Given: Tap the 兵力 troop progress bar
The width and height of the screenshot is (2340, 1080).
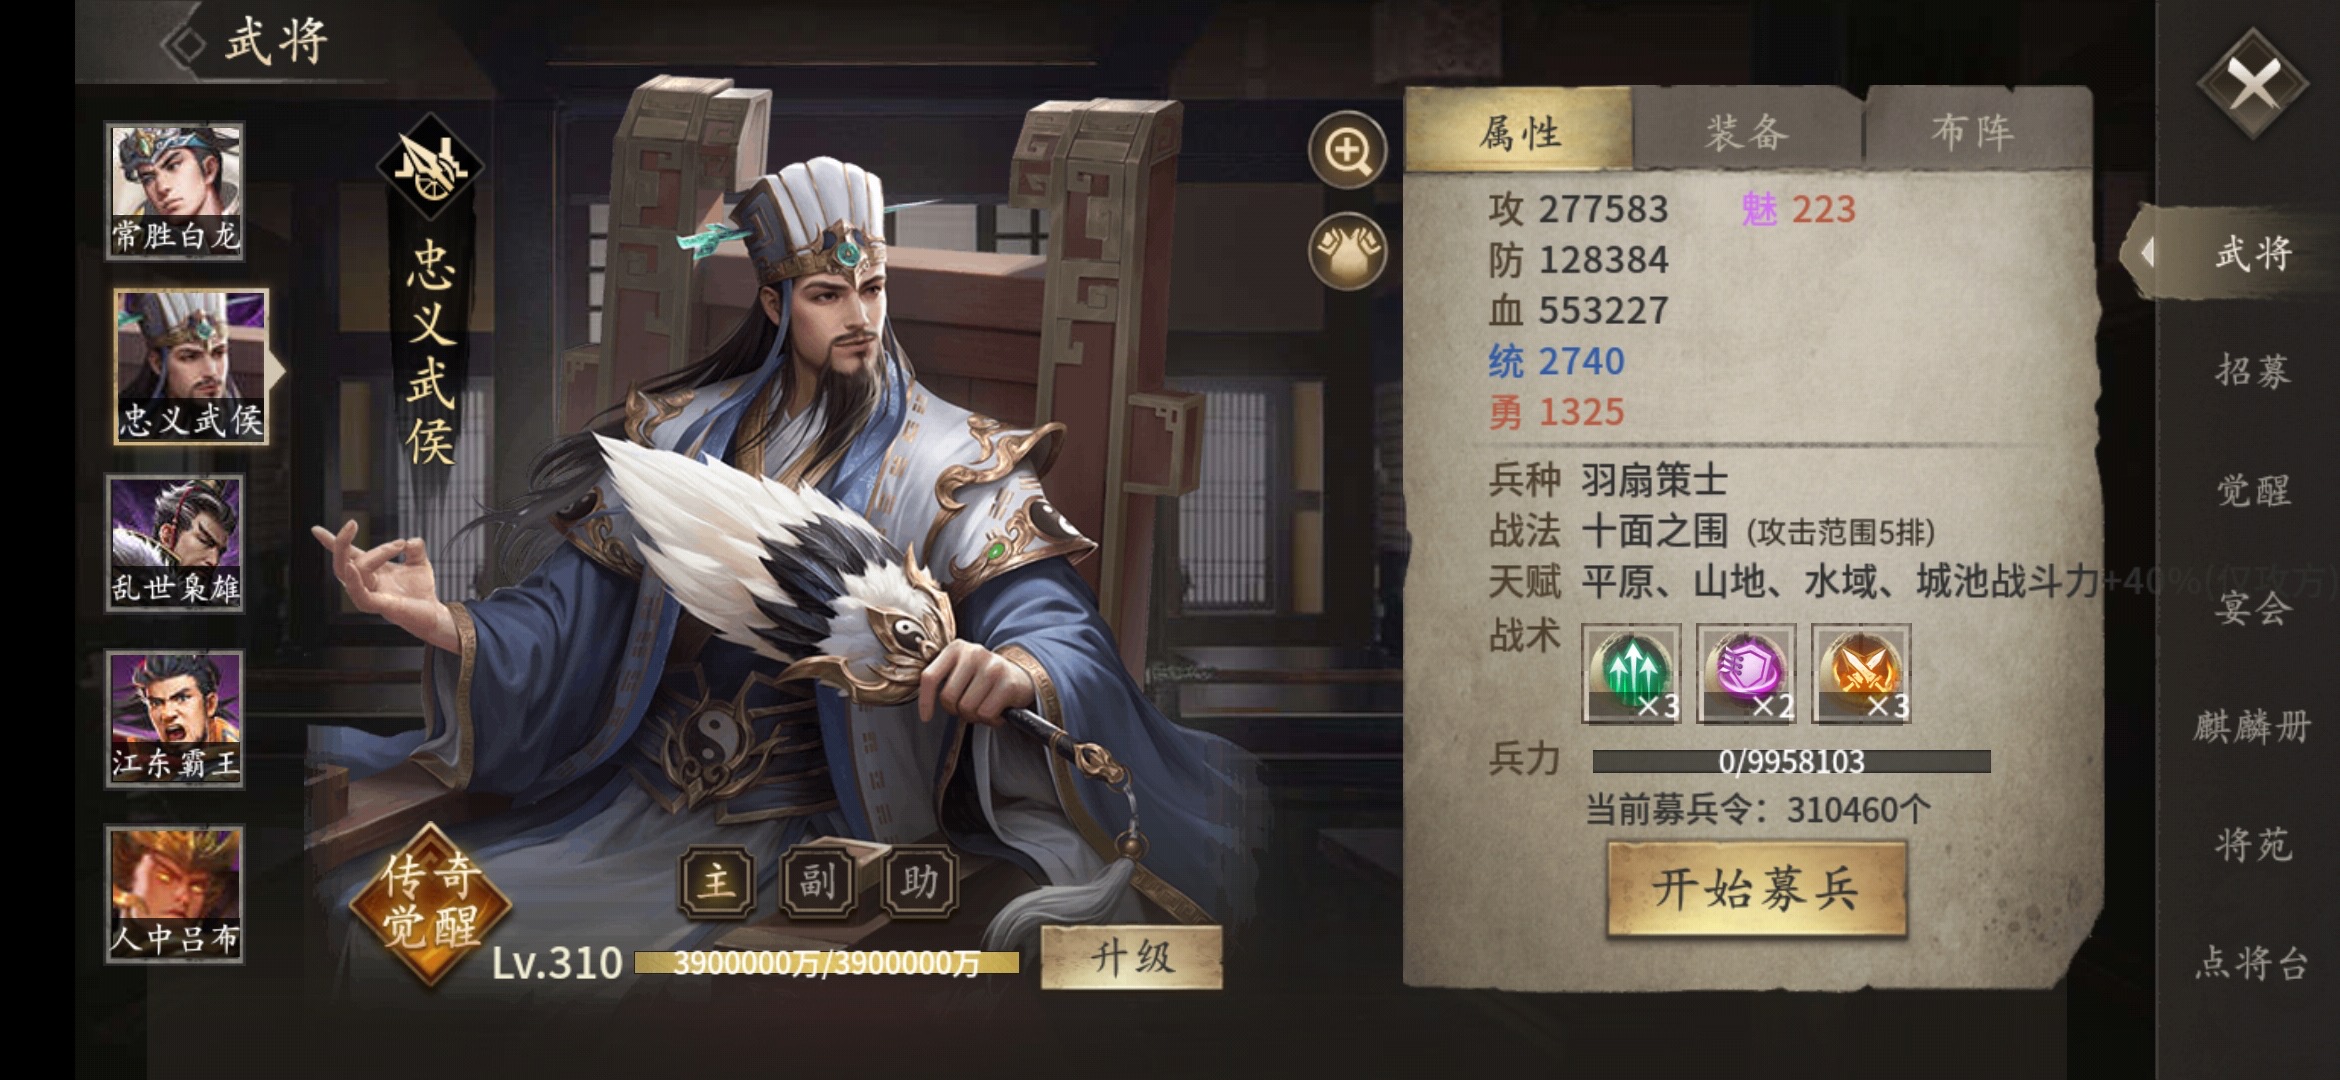Looking at the screenshot, I should [1791, 762].
